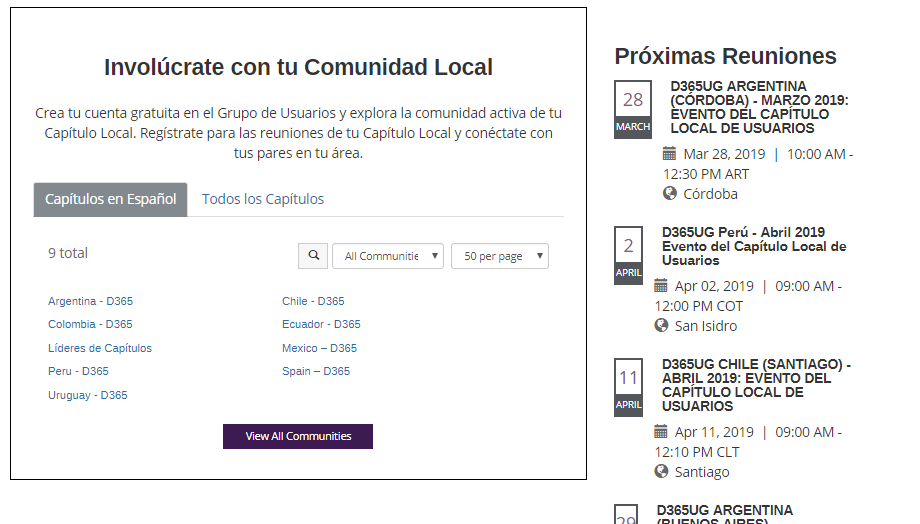Click the search magnifier button

(x=313, y=256)
